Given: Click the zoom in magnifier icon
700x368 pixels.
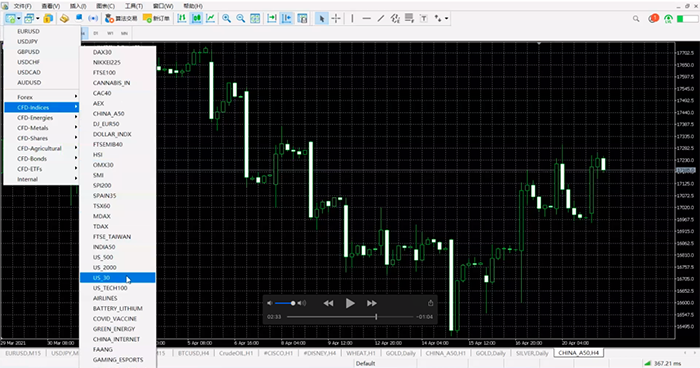Looking at the screenshot, I should pyautogui.click(x=226, y=18).
